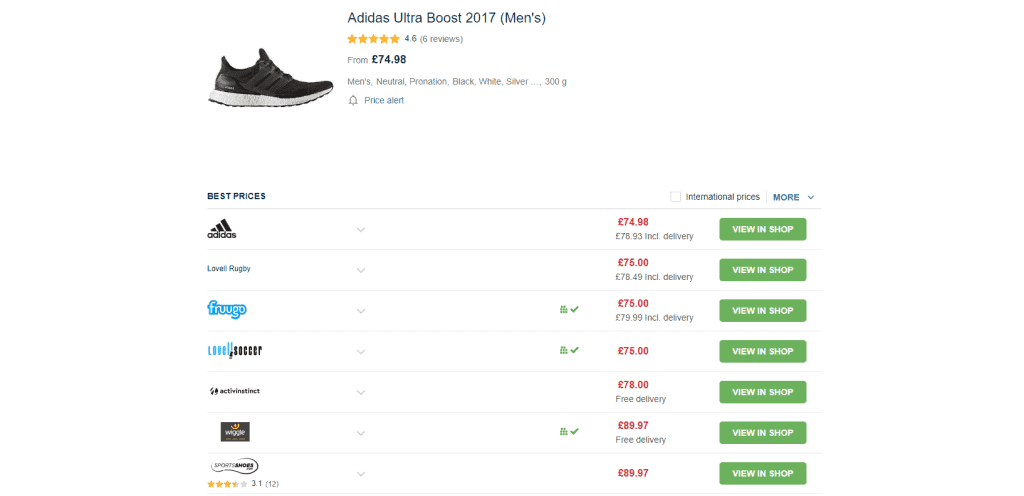The width and height of the screenshot is (1024, 496).
Task: Open the Fruugo shop logo
Action: [x=227, y=309]
